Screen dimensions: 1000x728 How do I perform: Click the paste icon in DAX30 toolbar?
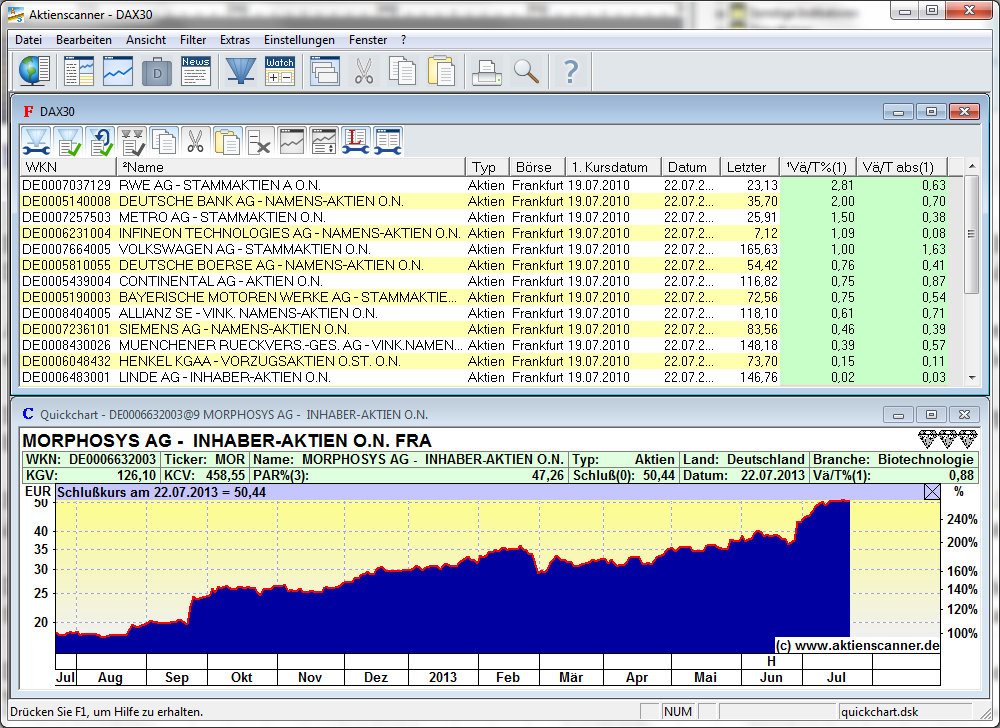[228, 141]
